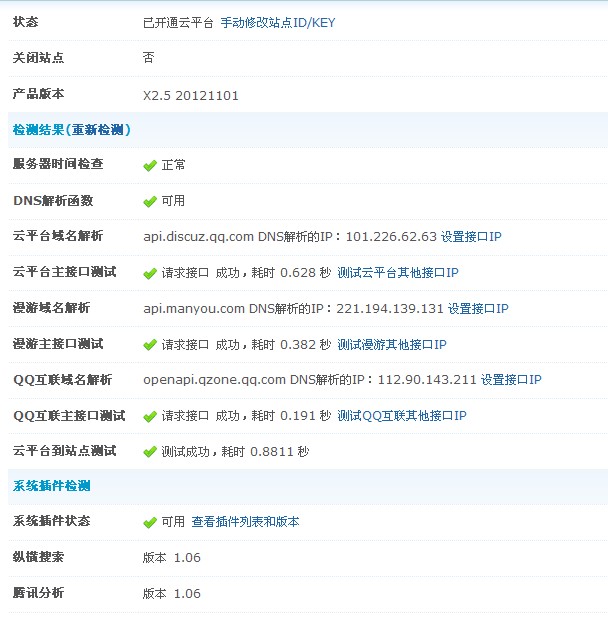Click the green checkmark next to 系统插件状态
This screenshot has height=620, width=608.
point(150,522)
